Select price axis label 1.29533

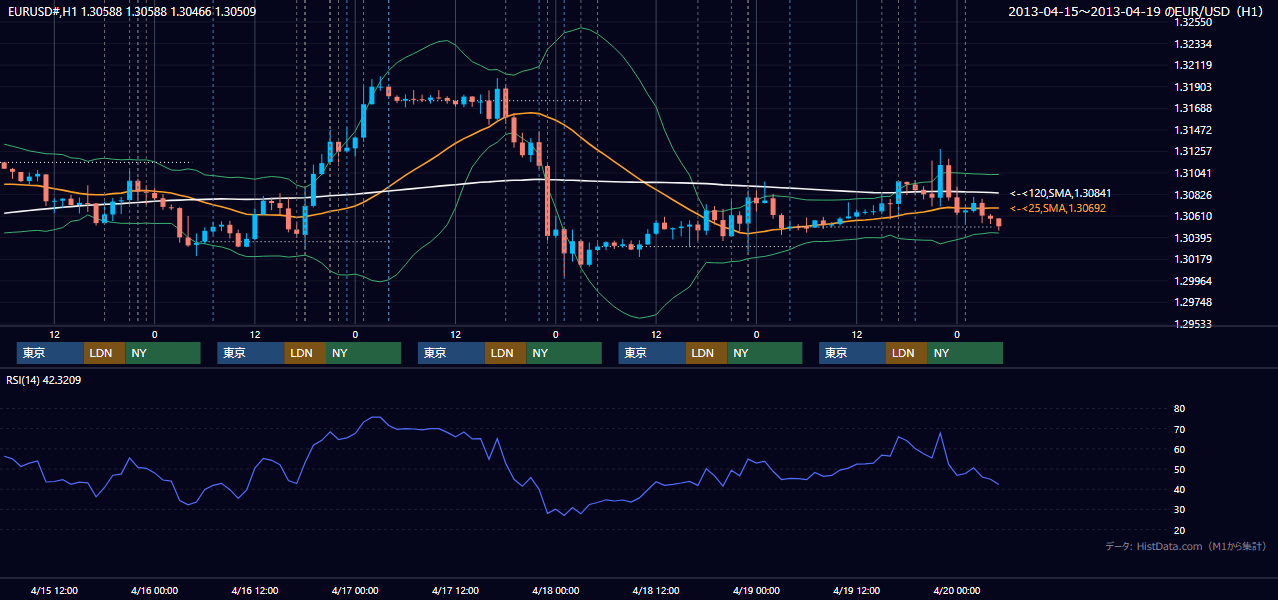coord(1193,324)
